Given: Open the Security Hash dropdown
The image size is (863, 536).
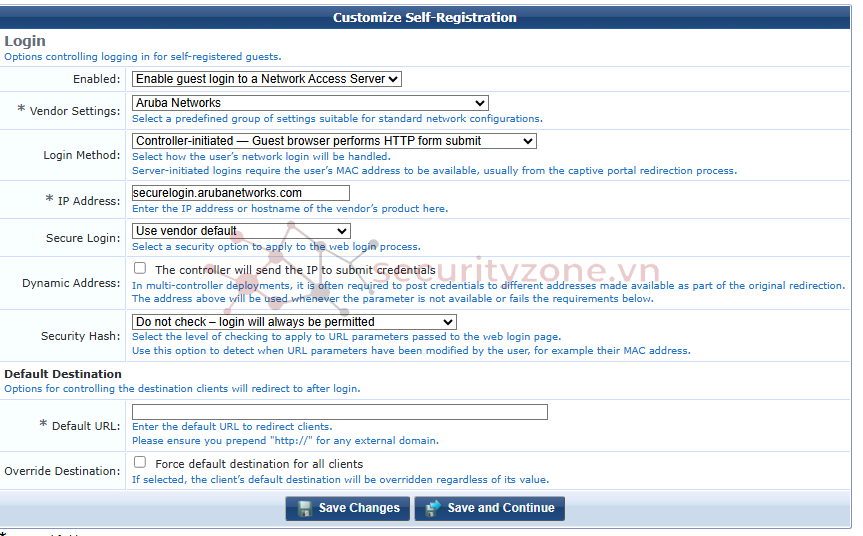Looking at the screenshot, I should point(294,322).
